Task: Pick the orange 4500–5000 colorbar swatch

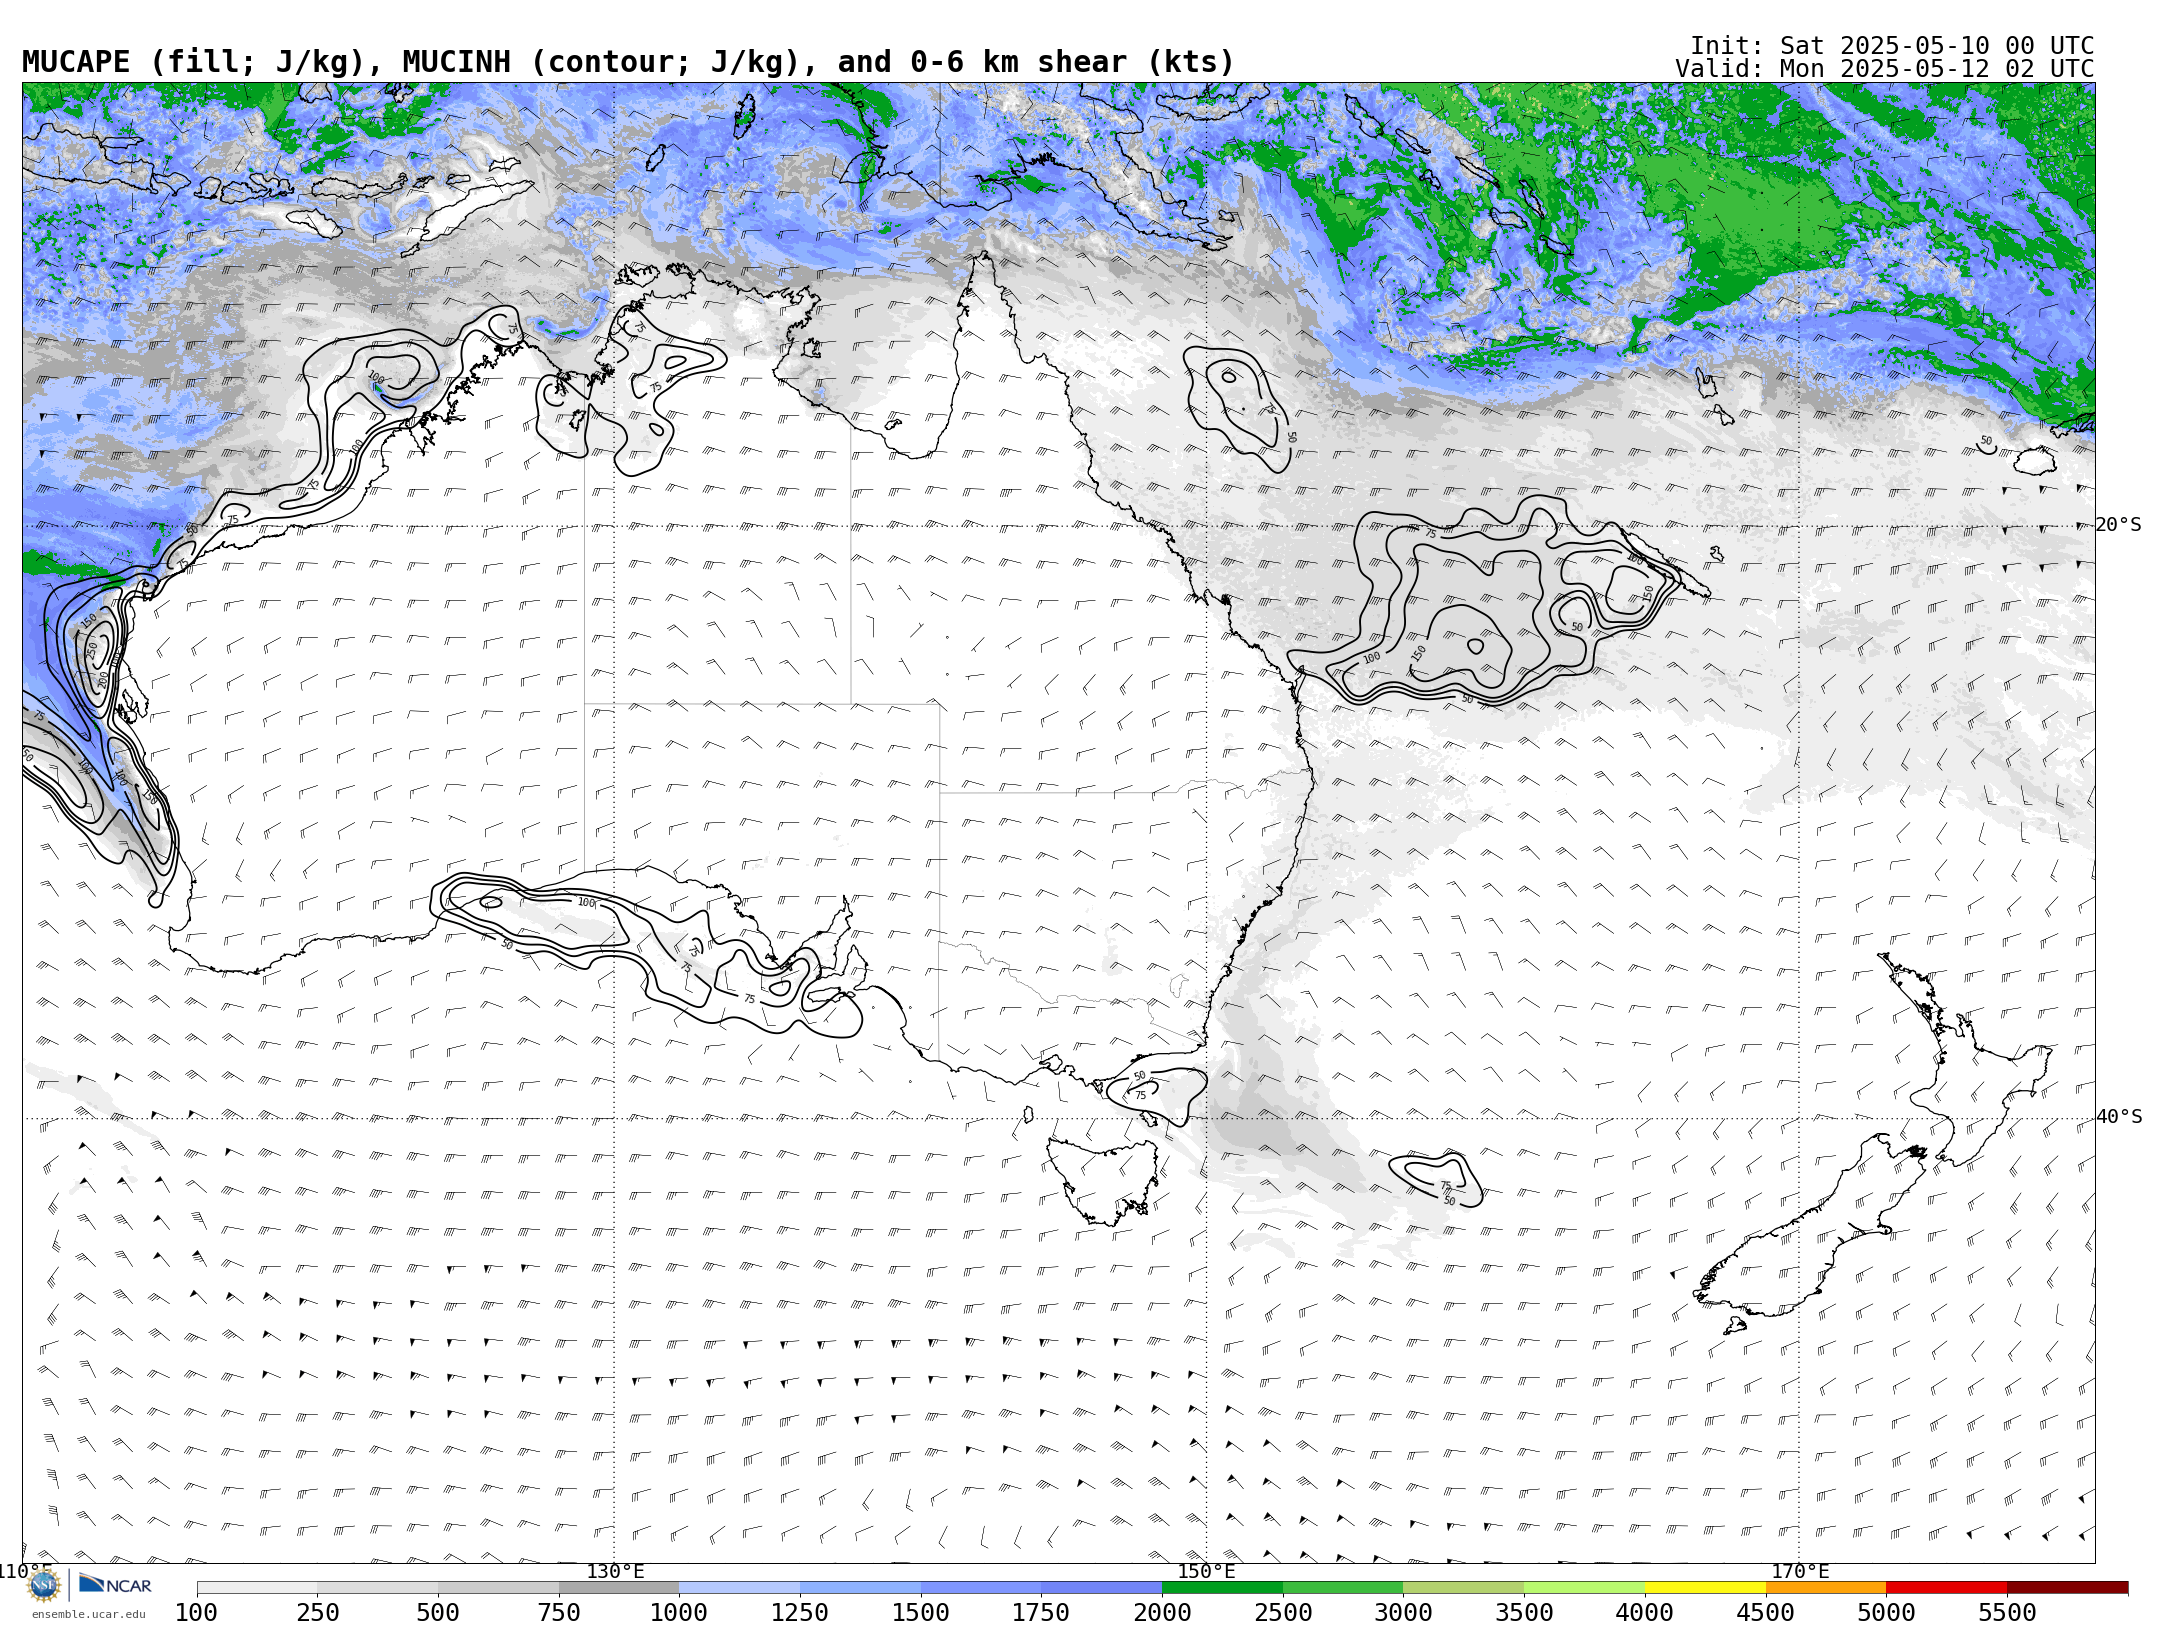Action: click(1826, 1588)
